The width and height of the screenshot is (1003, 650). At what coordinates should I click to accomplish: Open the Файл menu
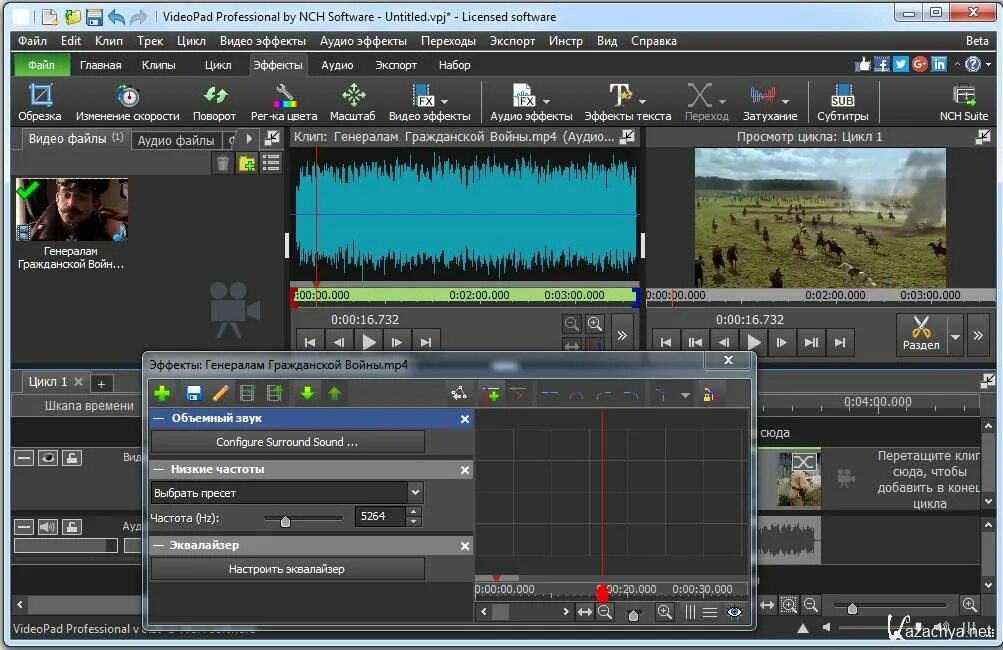coord(32,41)
